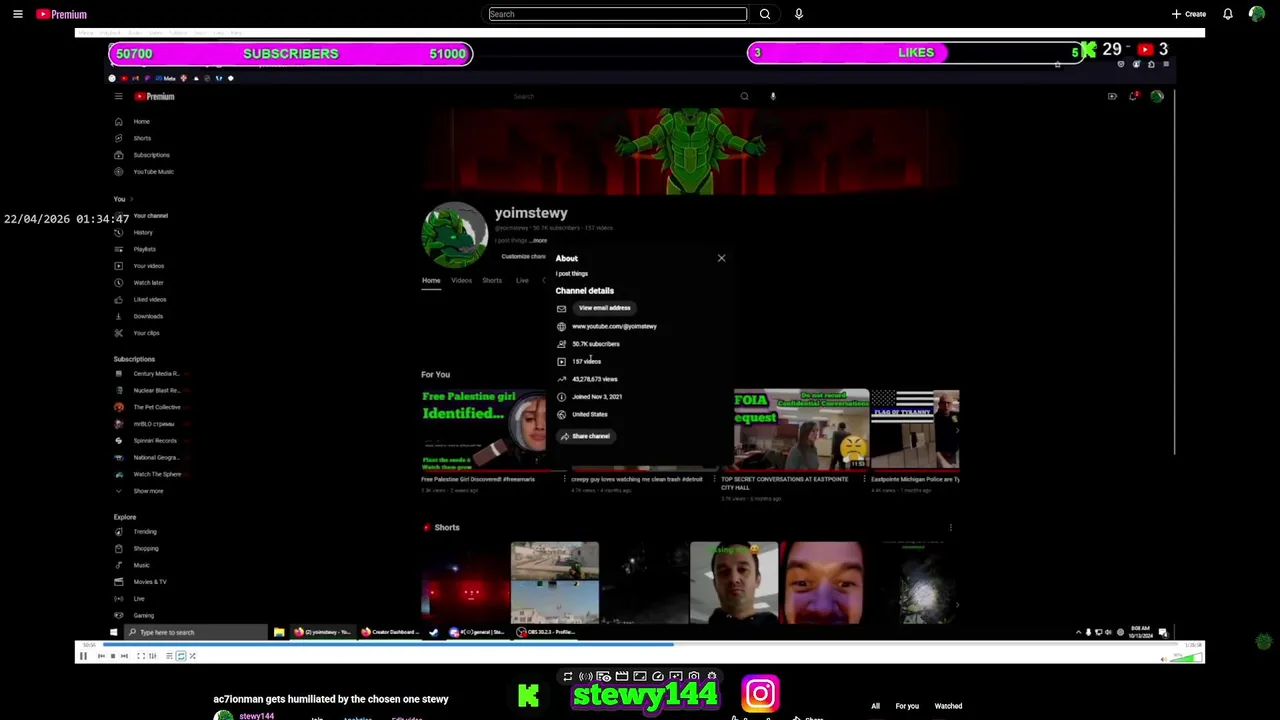This screenshot has width=1280, height=720.
Task: Open stewy144 channel name below video
Action: tap(257, 716)
